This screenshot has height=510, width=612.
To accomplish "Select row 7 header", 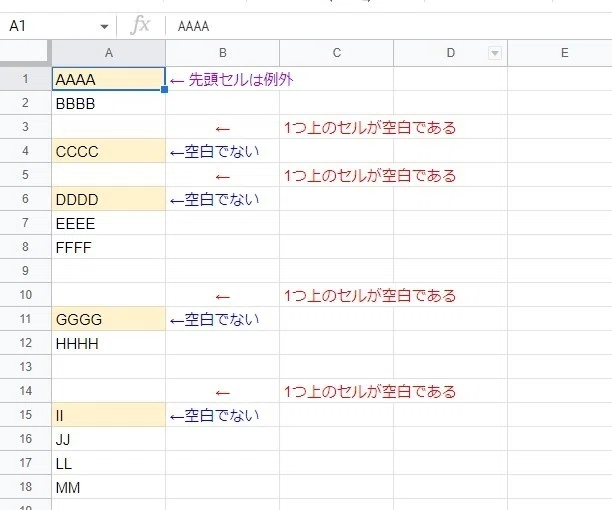I will (x=25, y=223).
